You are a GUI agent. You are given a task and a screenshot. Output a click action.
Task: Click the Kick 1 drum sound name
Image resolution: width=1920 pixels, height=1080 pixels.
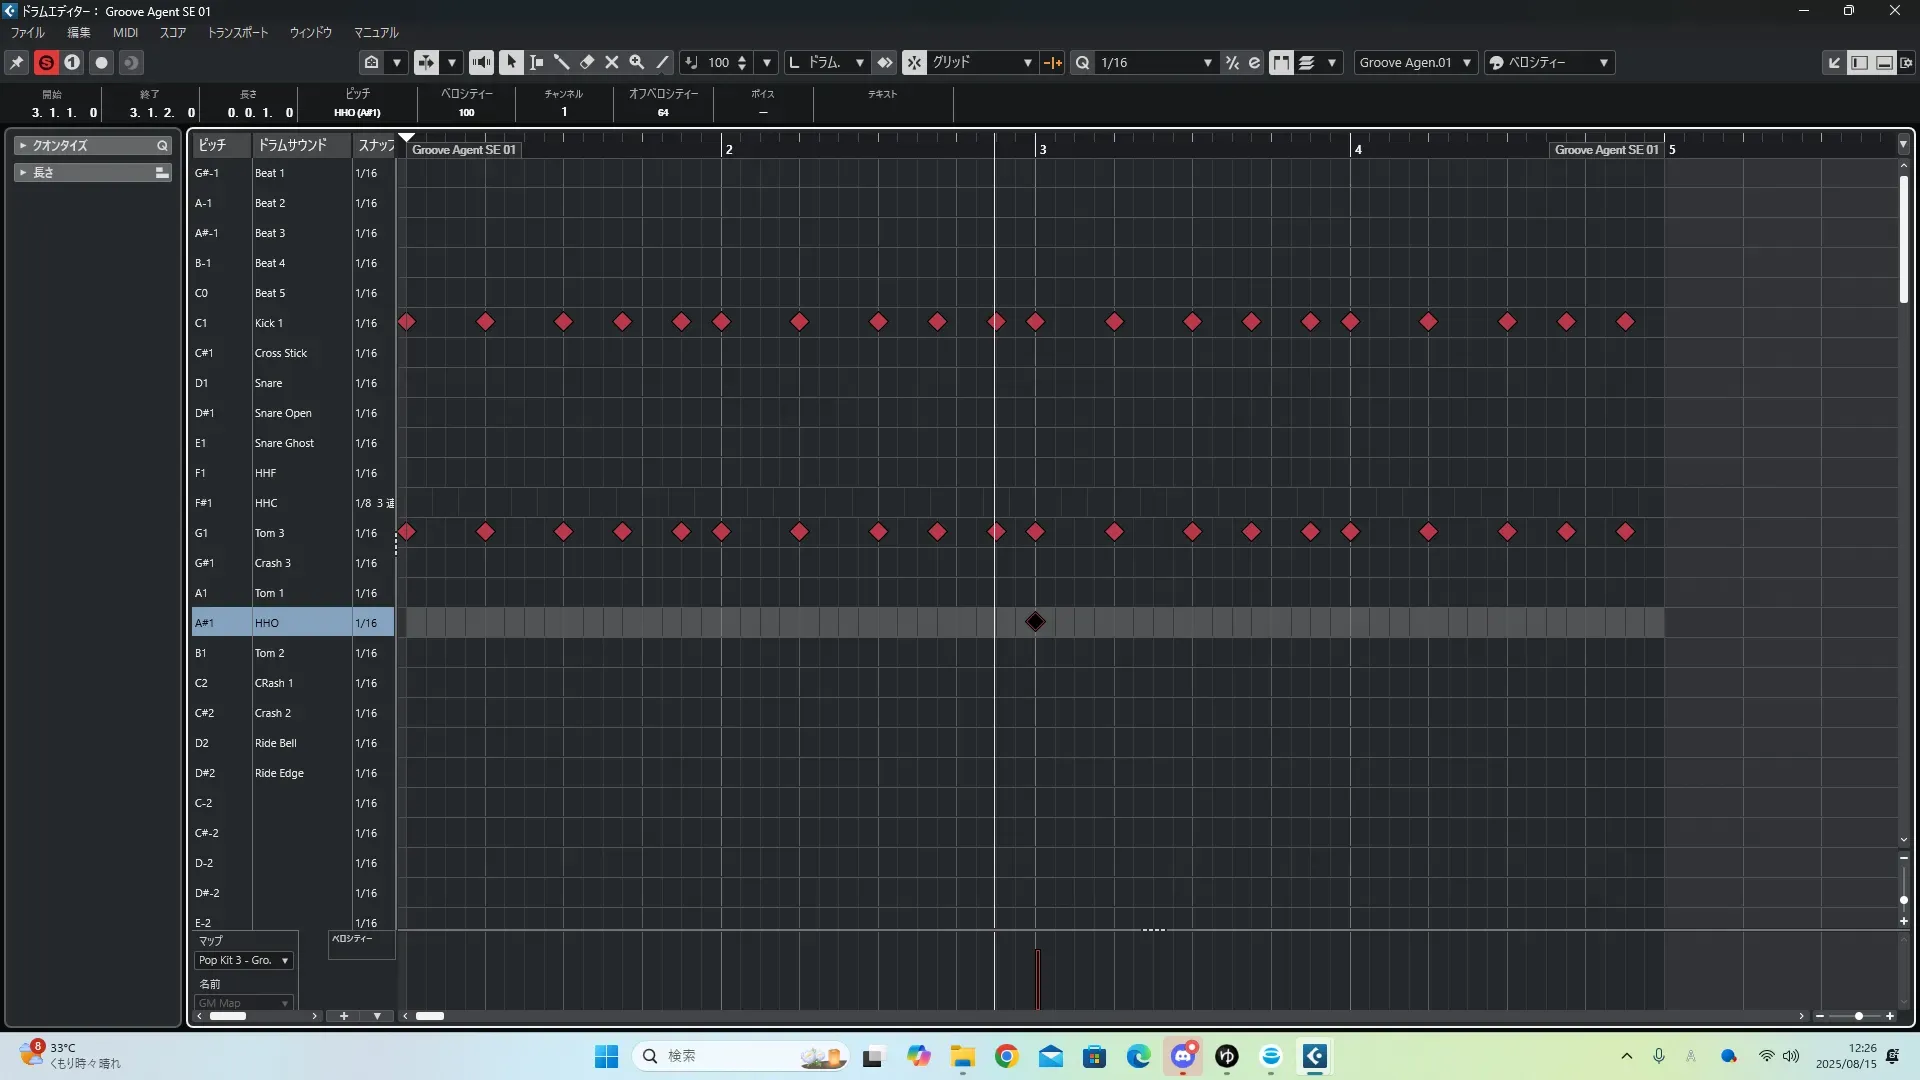(268, 323)
